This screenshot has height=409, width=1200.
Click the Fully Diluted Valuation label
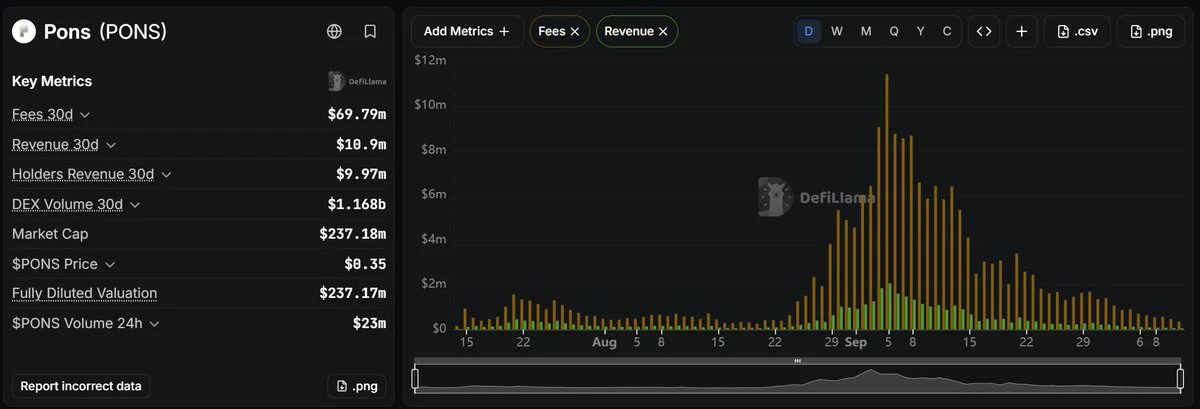pos(84,293)
